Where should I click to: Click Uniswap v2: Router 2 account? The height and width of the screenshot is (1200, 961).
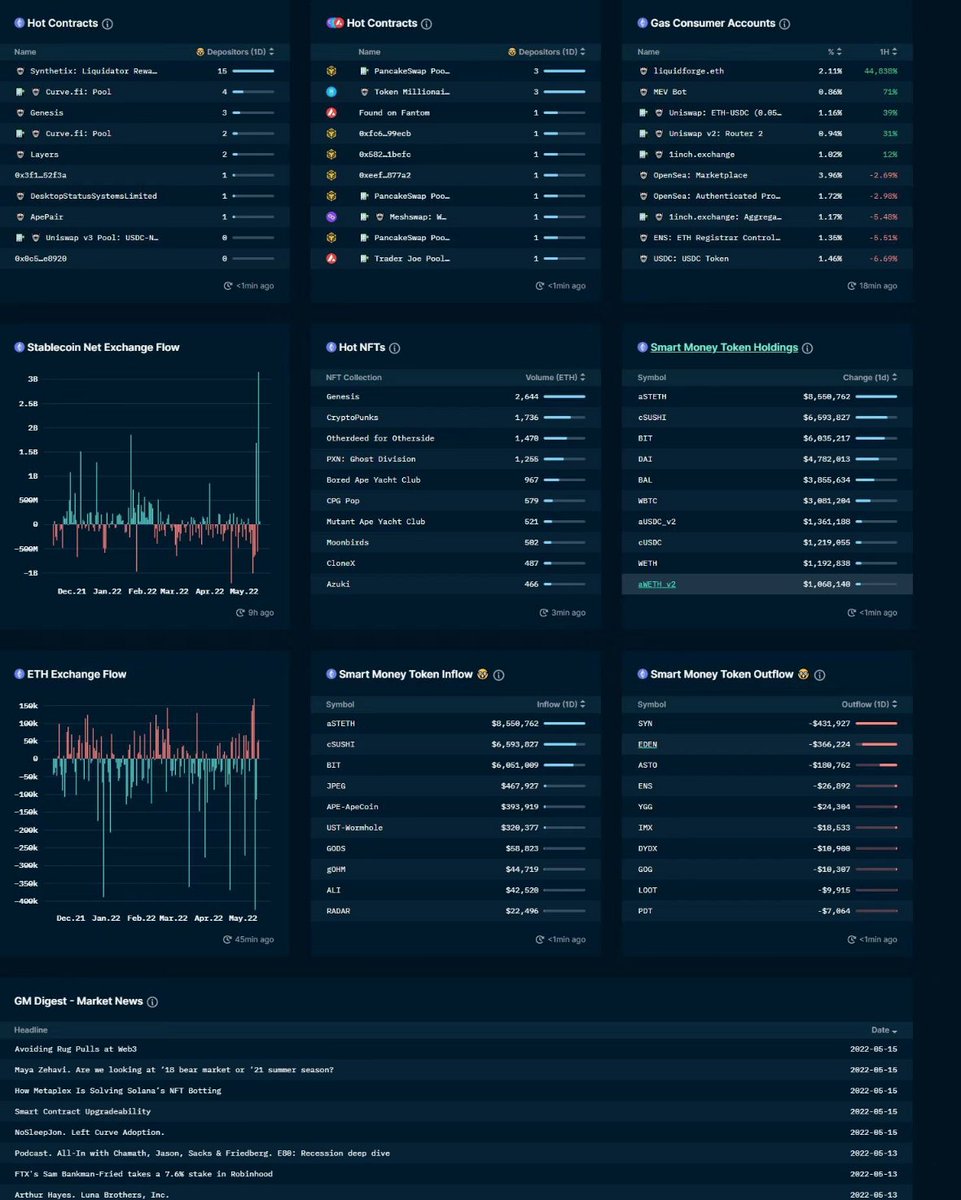pos(714,134)
